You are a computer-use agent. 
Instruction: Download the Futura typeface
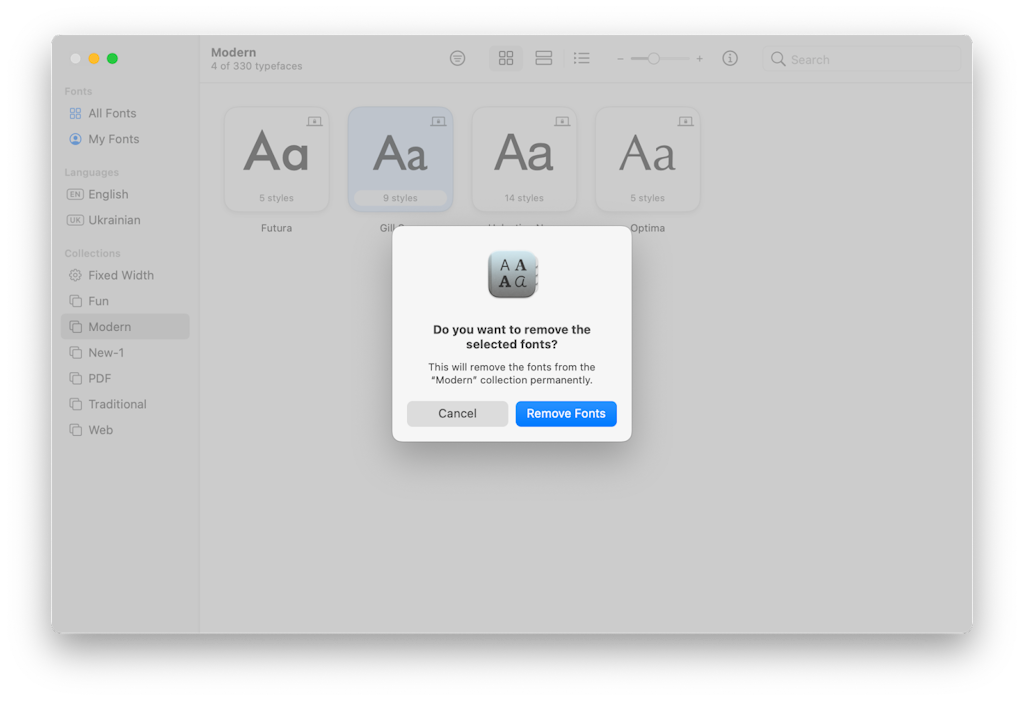315,121
